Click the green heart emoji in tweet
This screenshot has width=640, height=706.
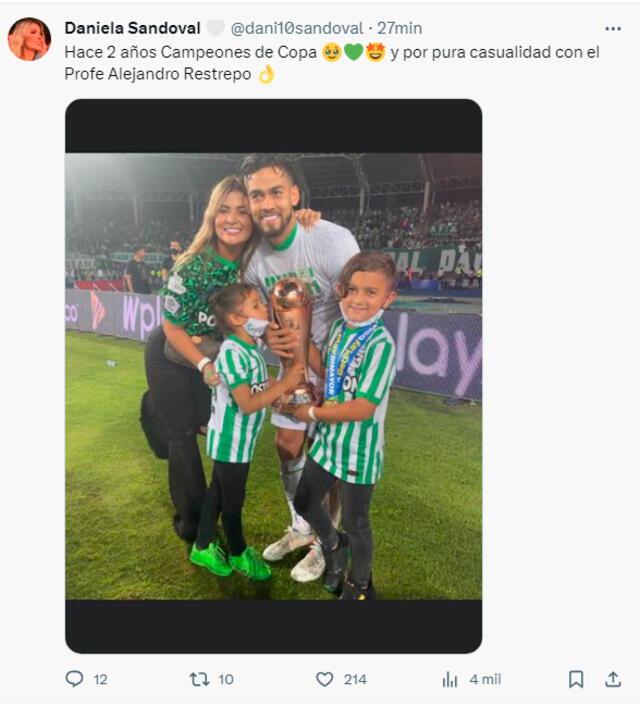click(354, 52)
